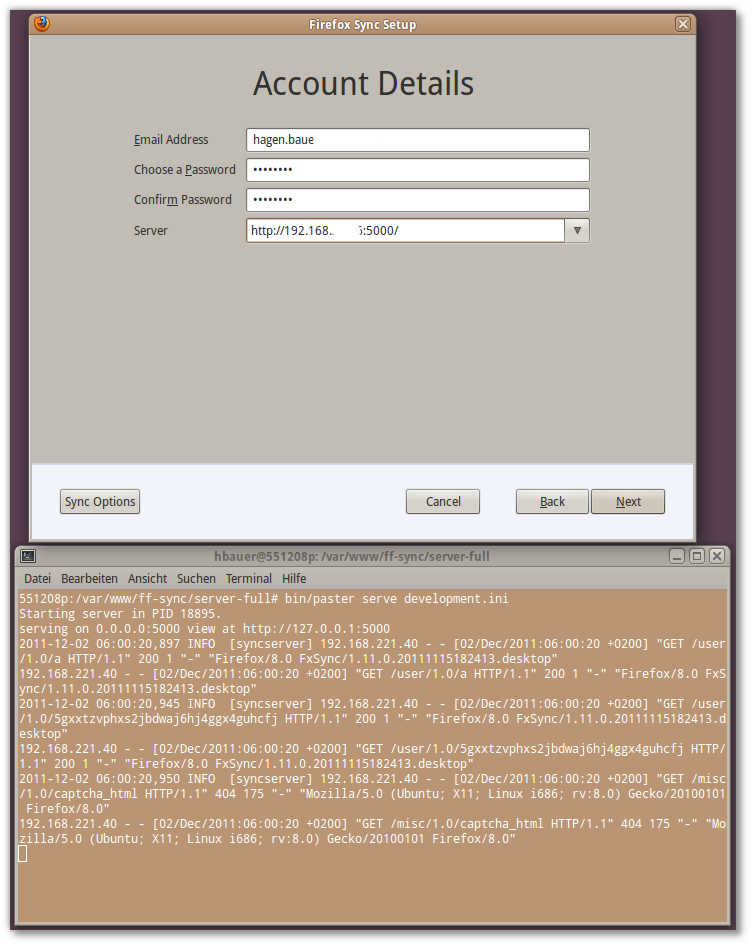Focus the Email Address field

(x=418, y=140)
